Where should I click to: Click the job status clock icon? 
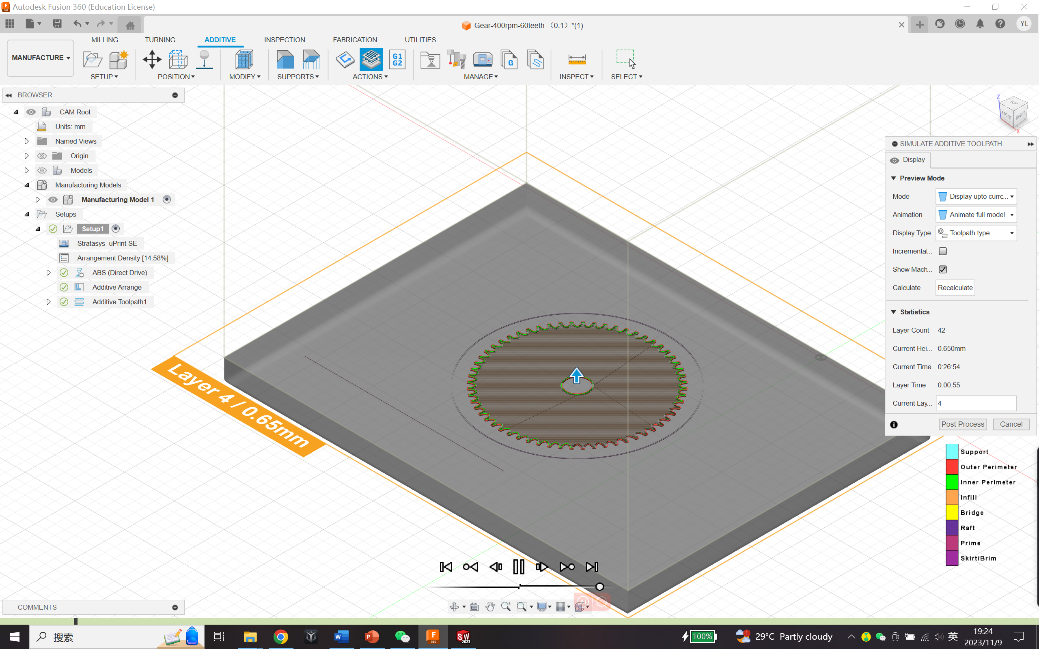tap(960, 24)
